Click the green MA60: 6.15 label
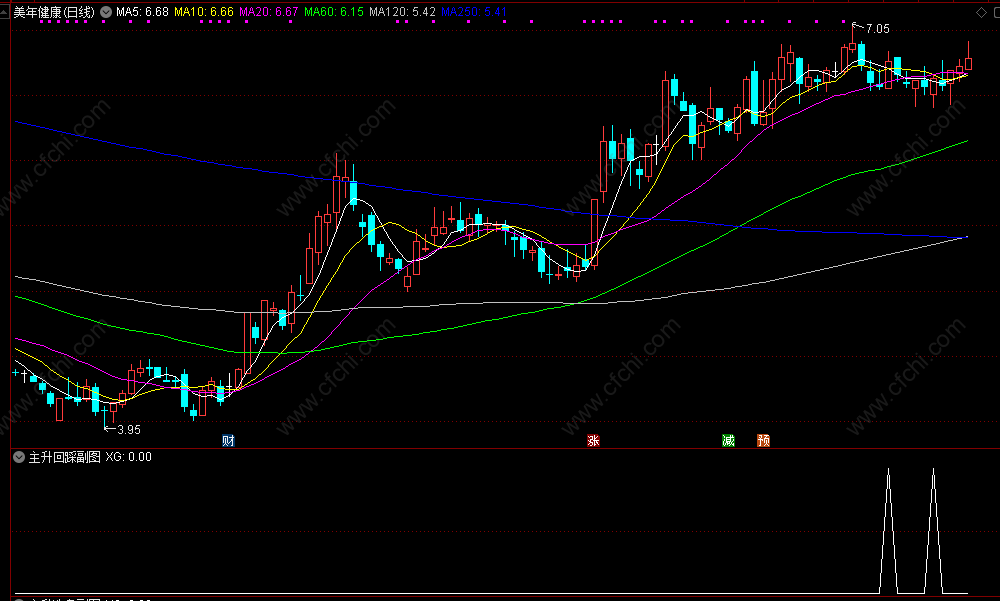 [x=334, y=12]
